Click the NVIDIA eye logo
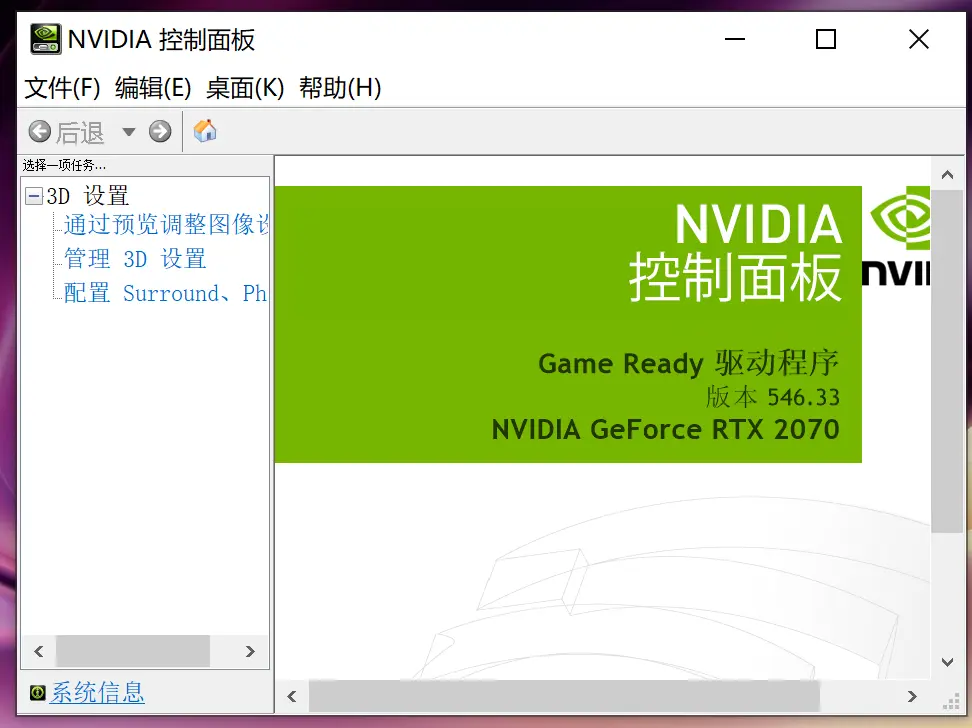Image resolution: width=972 pixels, height=728 pixels. click(x=900, y=218)
